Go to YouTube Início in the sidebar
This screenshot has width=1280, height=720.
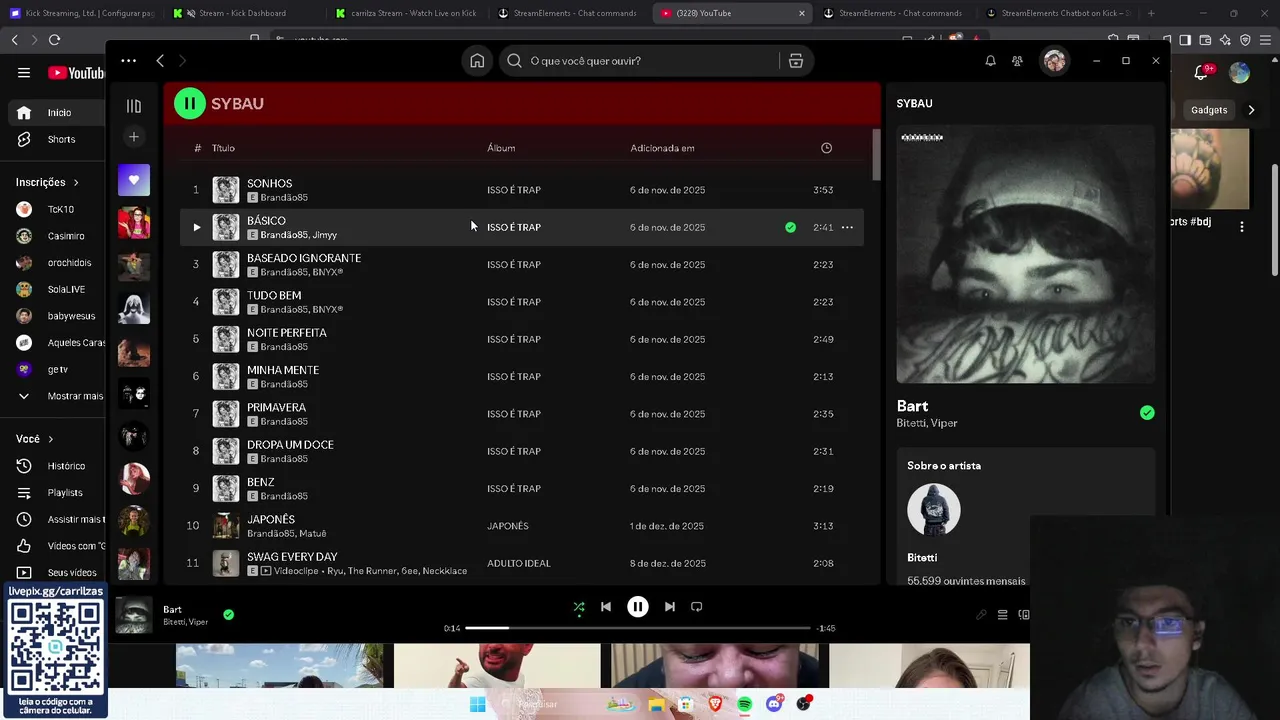(54, 112)
